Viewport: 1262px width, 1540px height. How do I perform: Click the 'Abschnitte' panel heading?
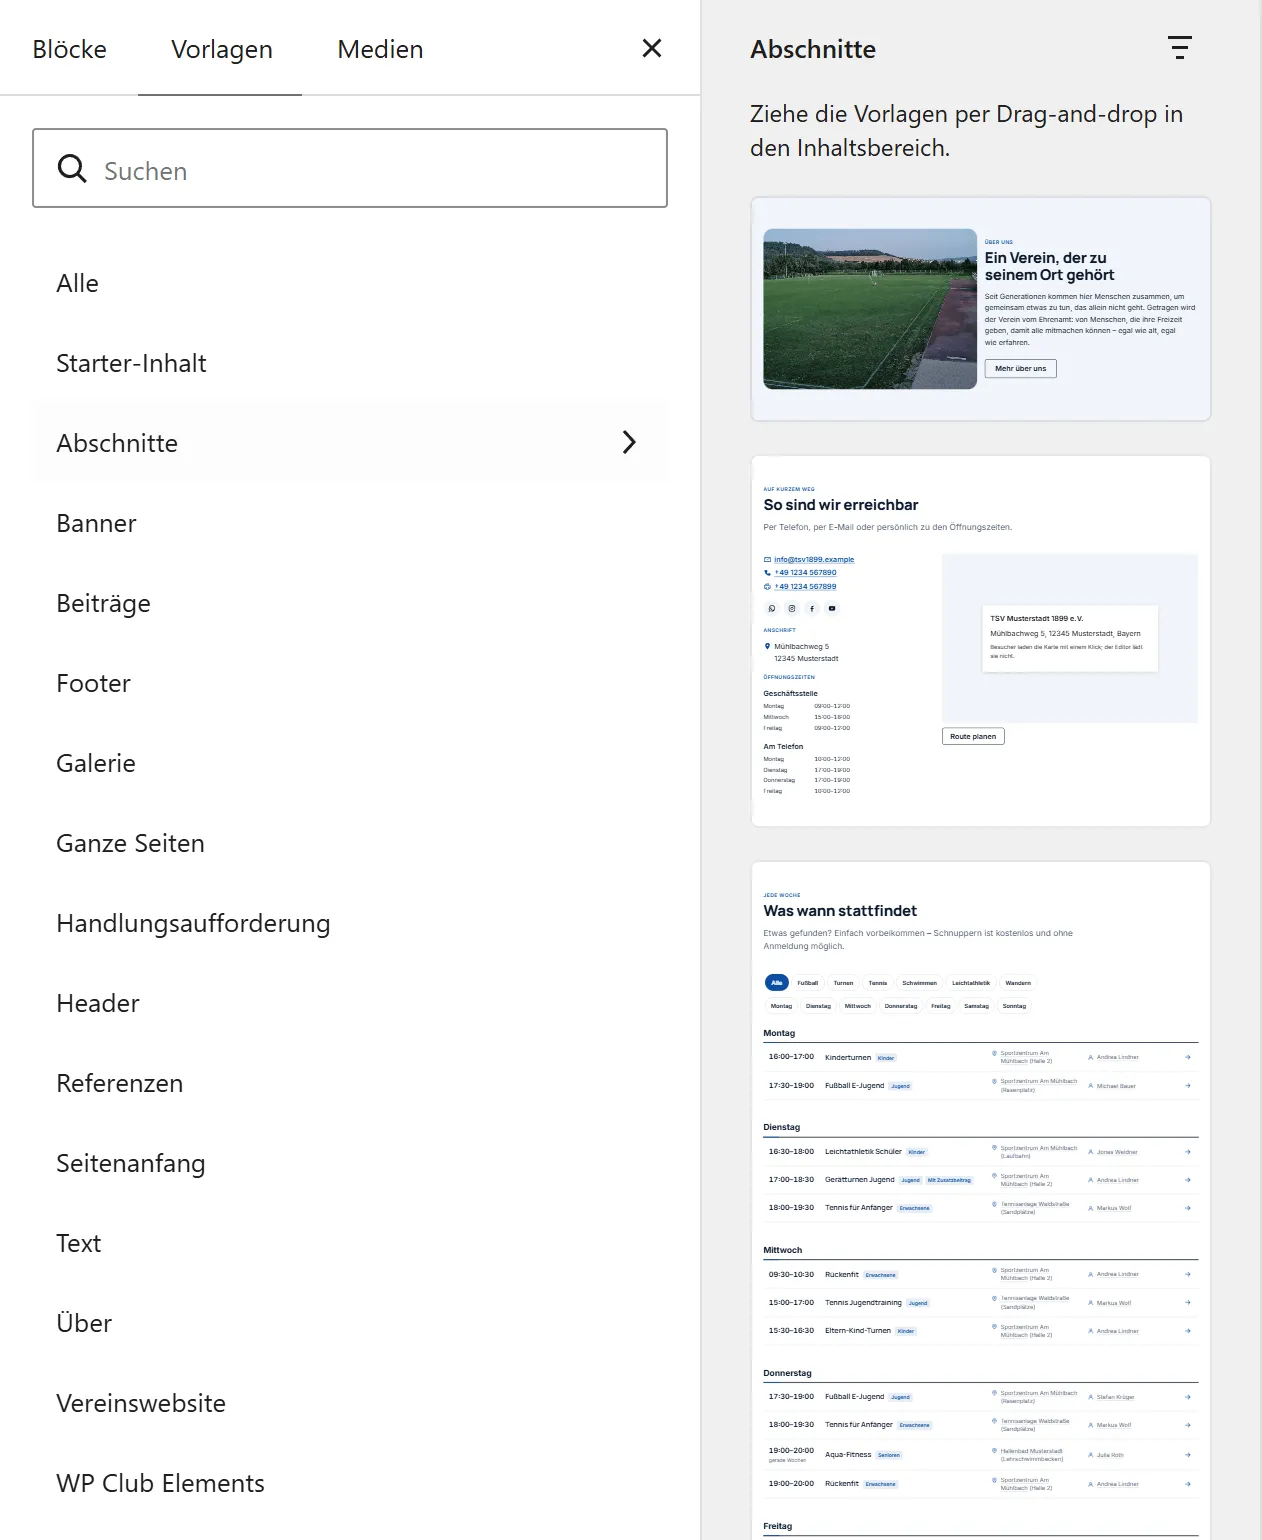(813, 49)
